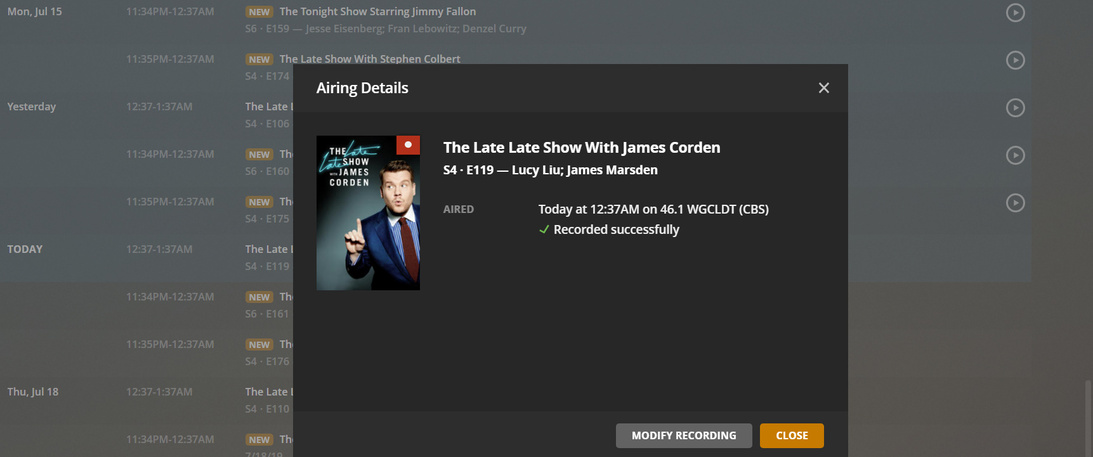1093x457 pixels.
Task: Play the Late Show Stephen Colbert 11:35PM Monday recording
Action: coord(1016,60)
